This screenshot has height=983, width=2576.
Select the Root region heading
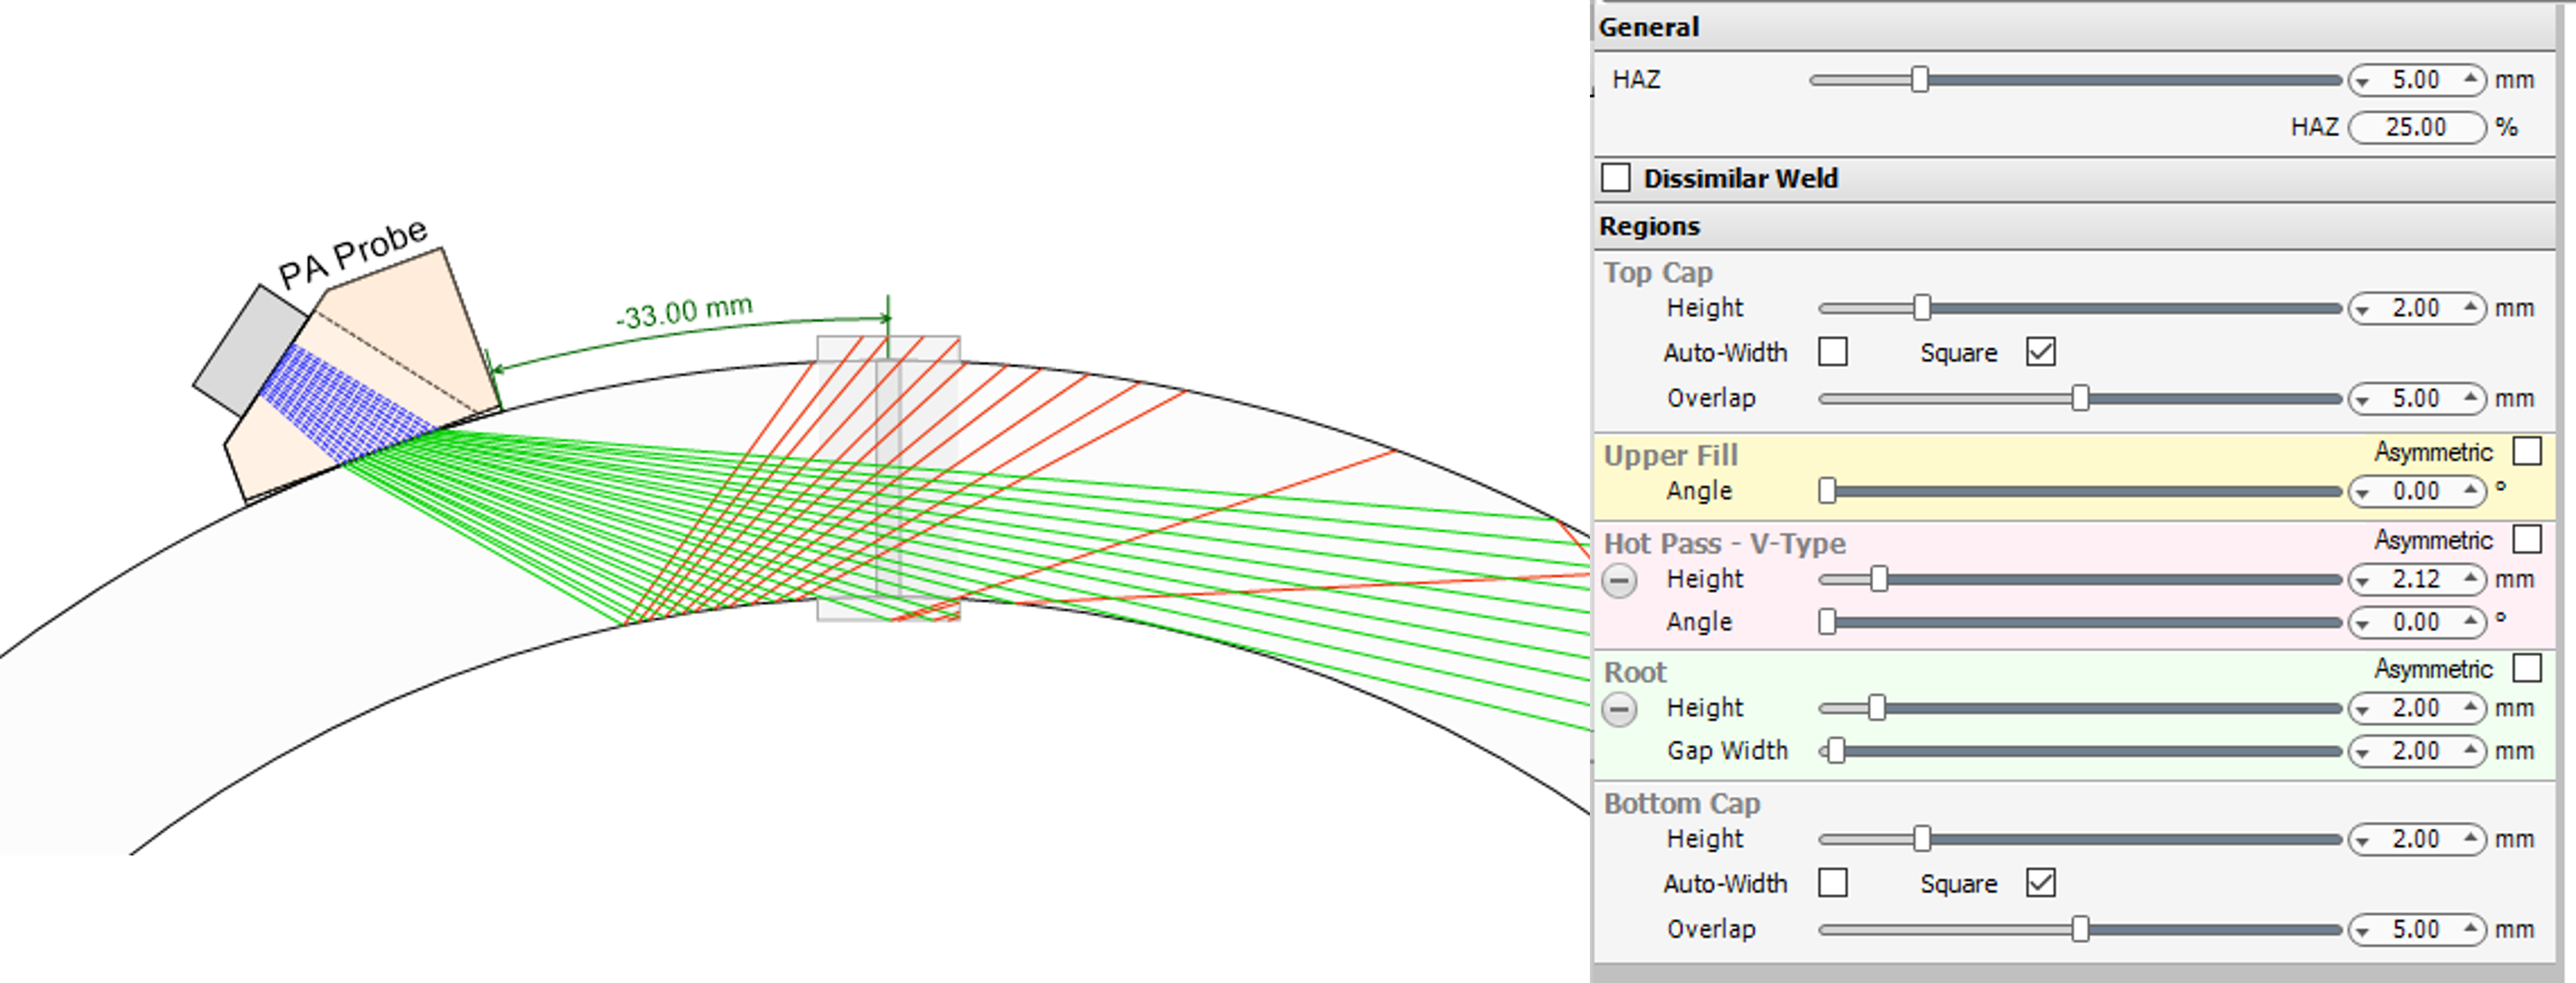click(x=1635, y=672)
